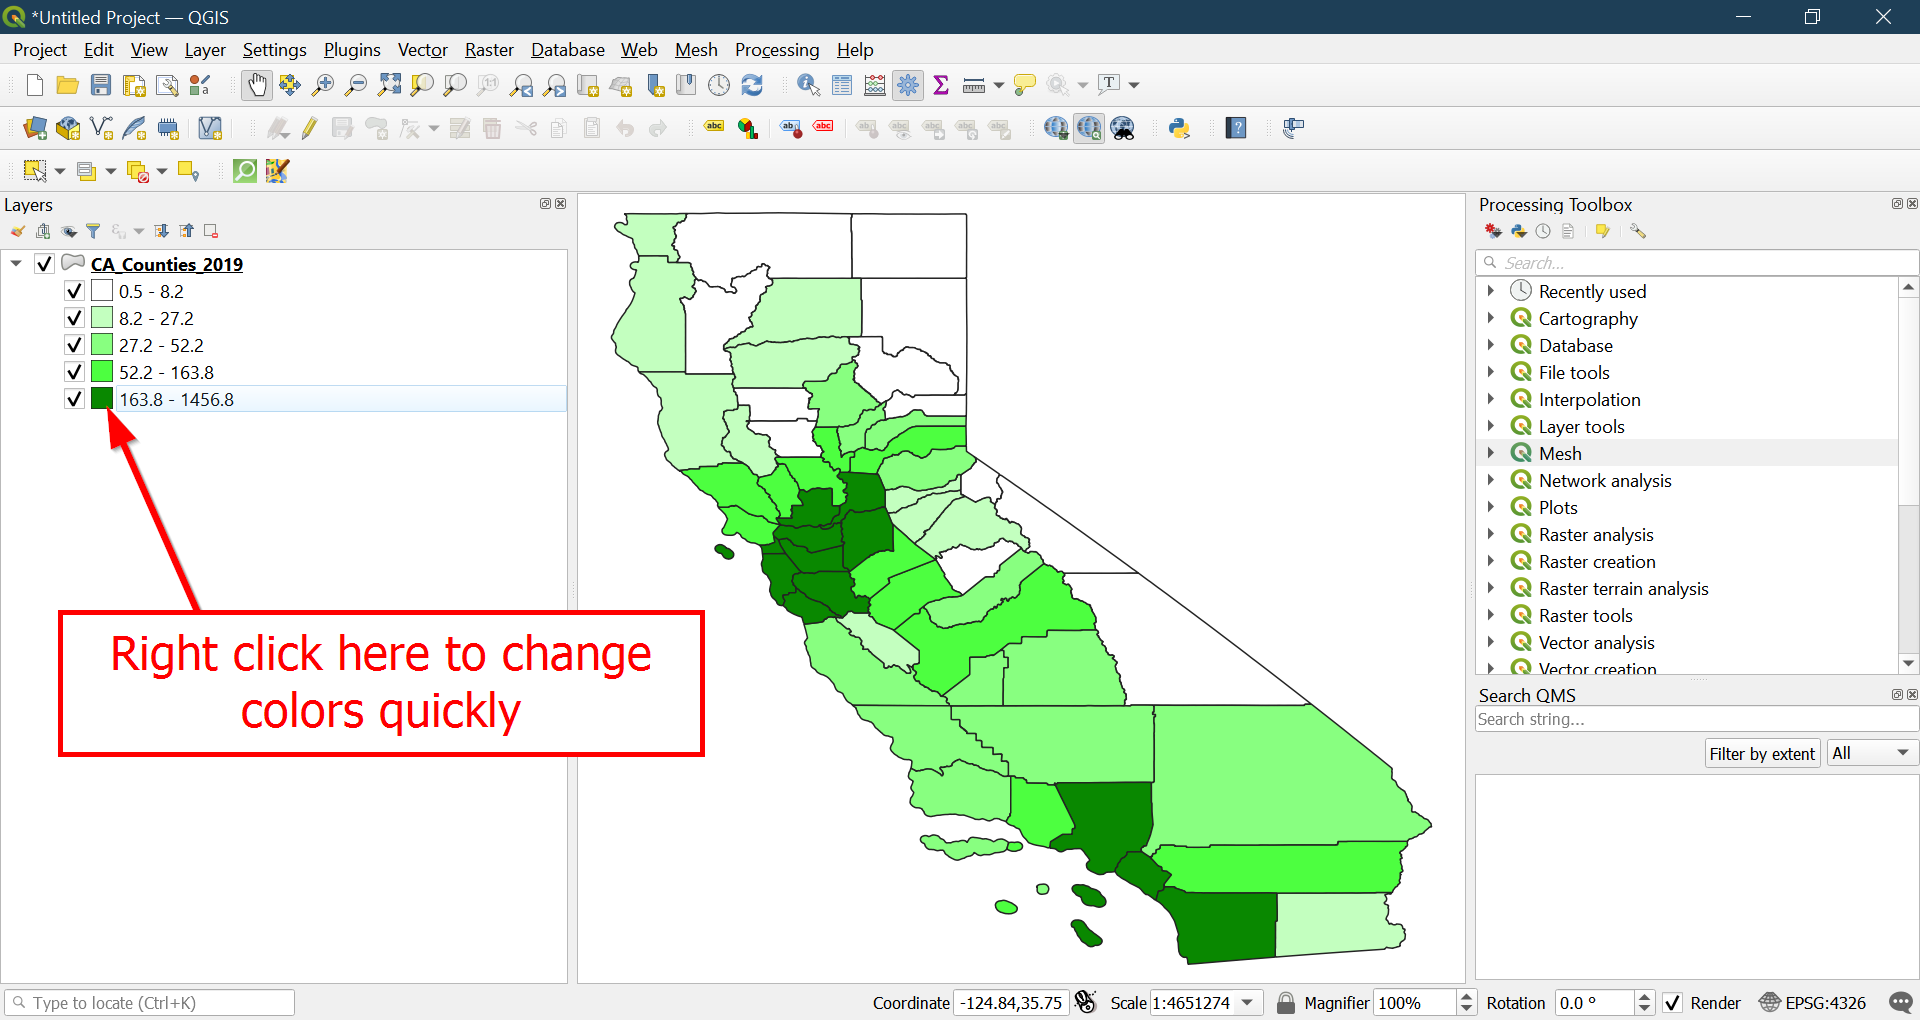This screenshot has height=1020, width=1920.
Task: Toggle the 0.5 - 8.2 class checkbox
Action: click(x=74, y=291)
